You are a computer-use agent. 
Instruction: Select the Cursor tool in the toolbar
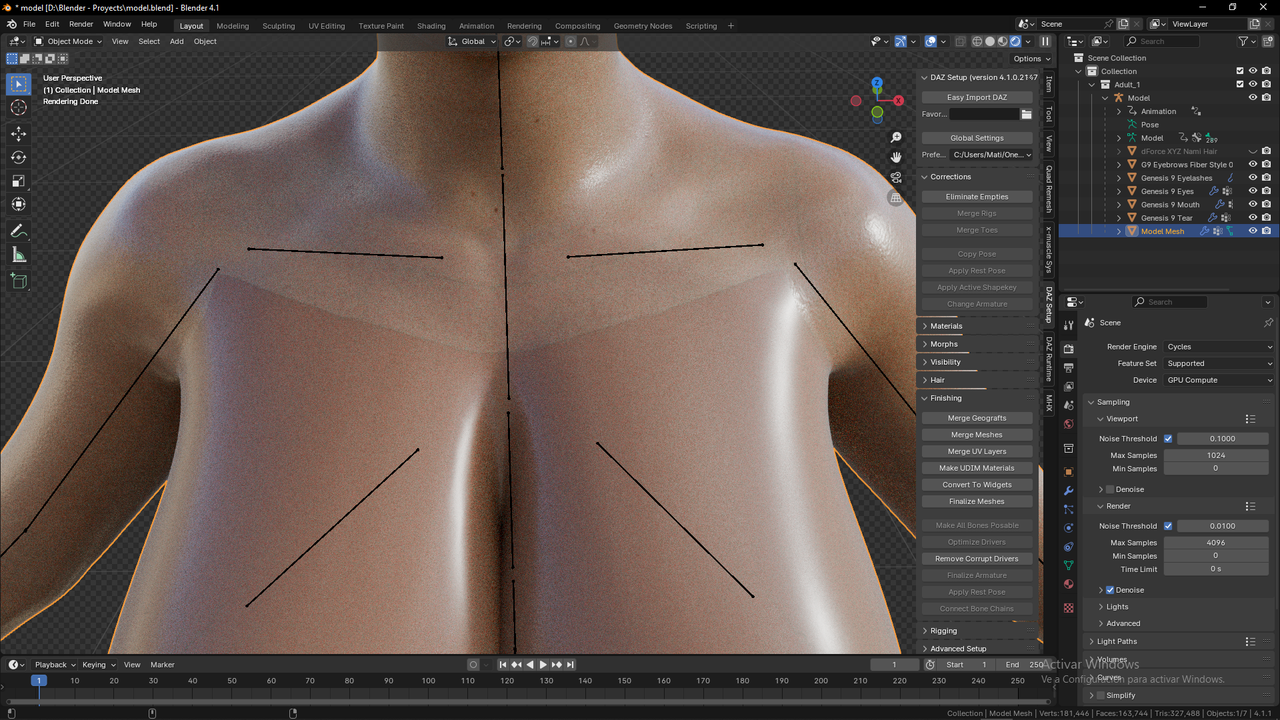[x=19, y=108]
